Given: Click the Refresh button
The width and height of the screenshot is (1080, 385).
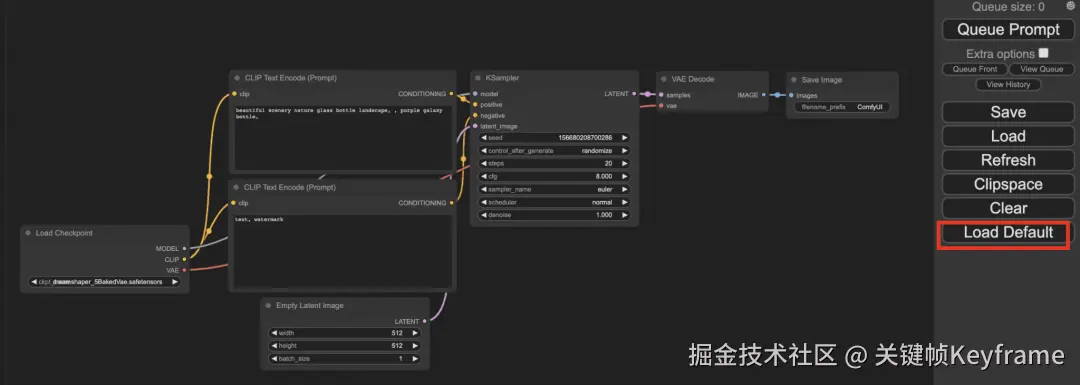Looking at the screenshot, I should (1008, 160).
